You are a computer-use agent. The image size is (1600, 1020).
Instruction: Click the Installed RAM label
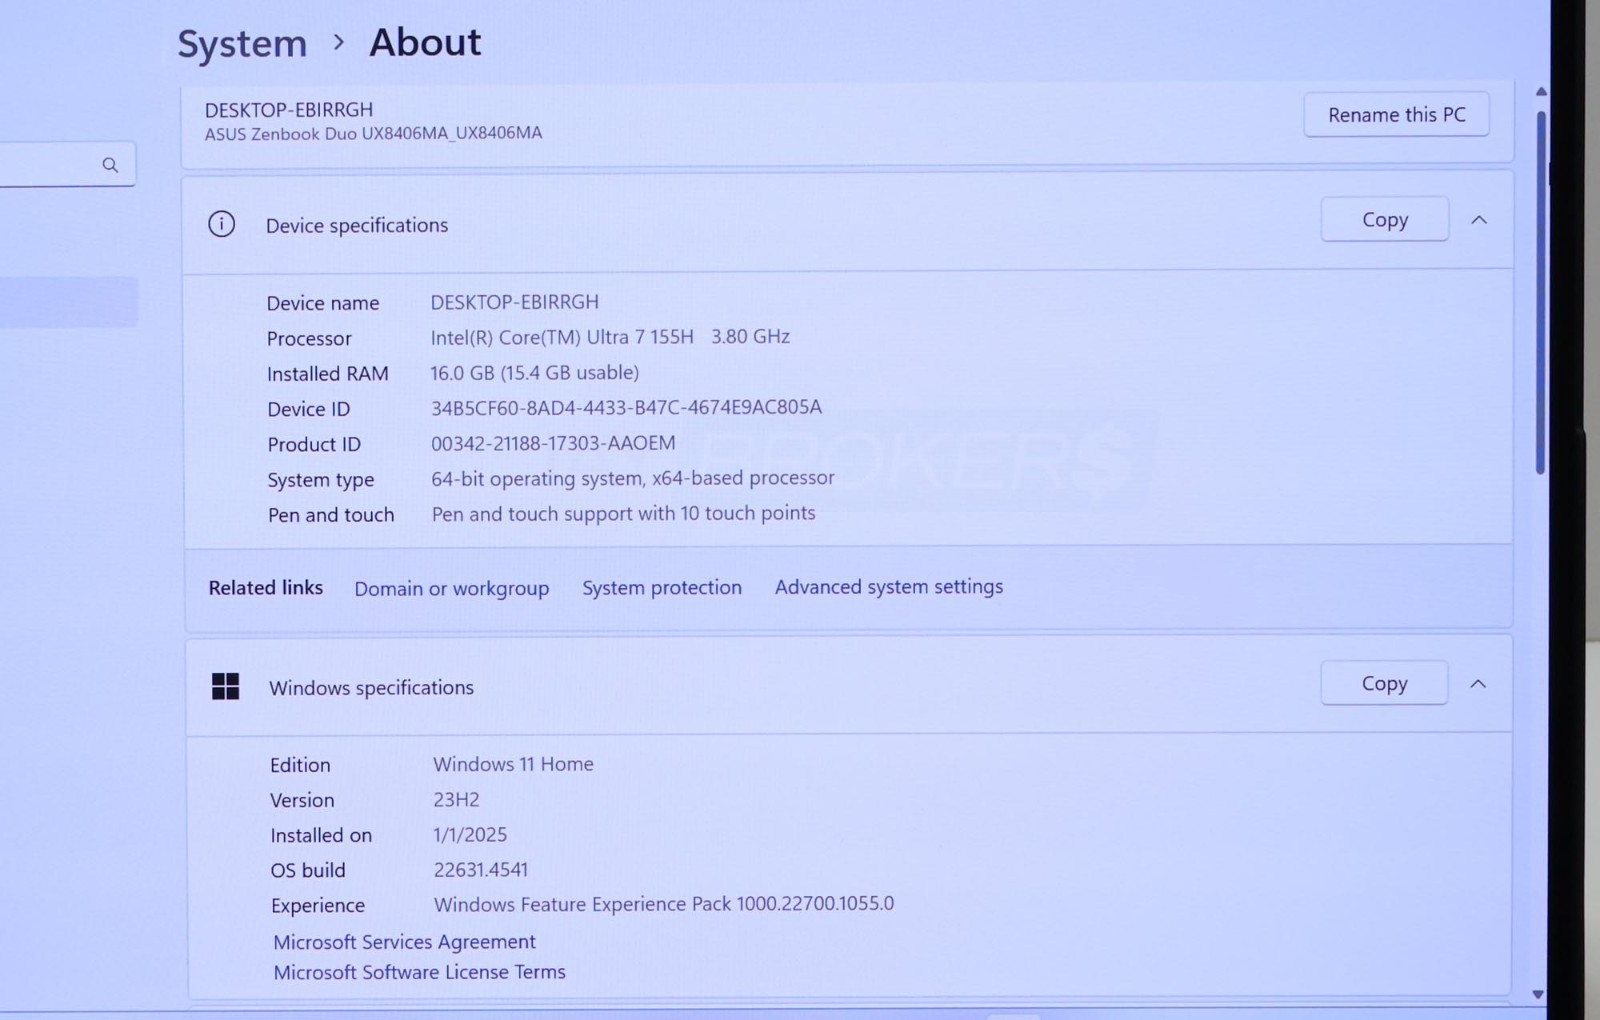pos(328,374)
